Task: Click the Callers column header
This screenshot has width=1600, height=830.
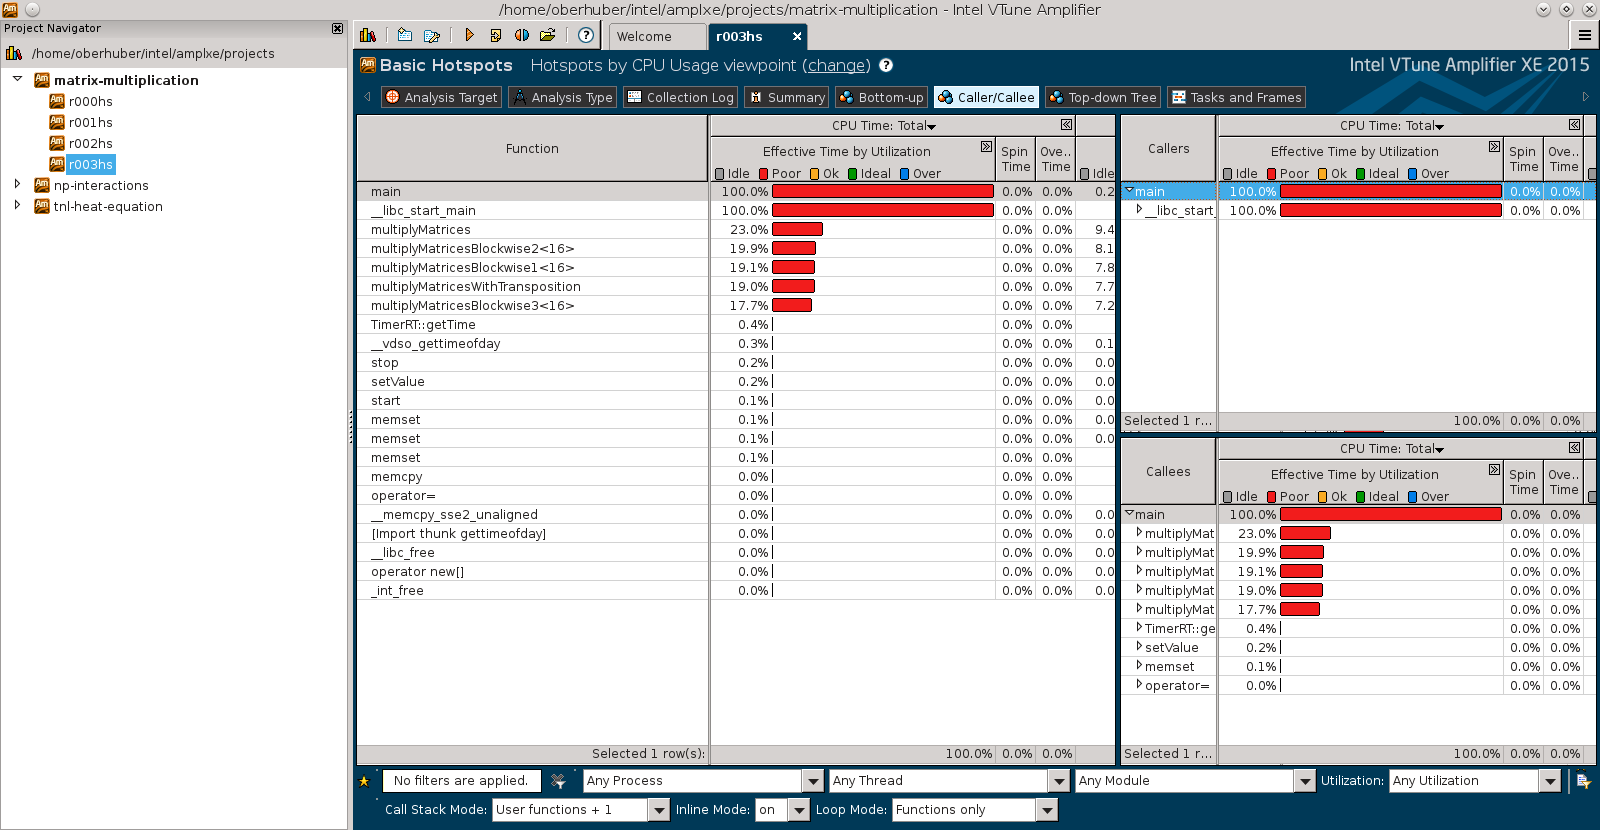Action: pos(1168,148)
